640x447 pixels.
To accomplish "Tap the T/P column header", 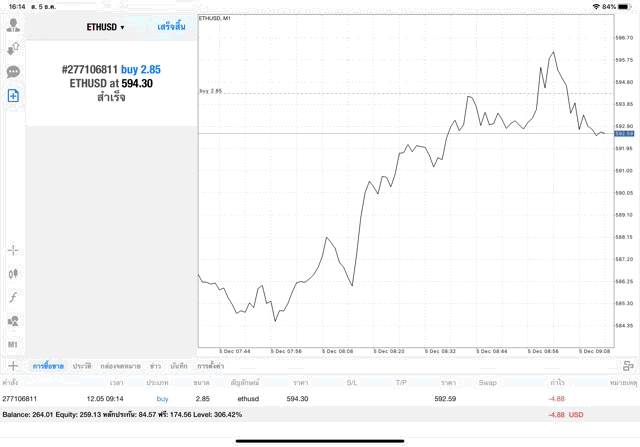I will [401, 383].
